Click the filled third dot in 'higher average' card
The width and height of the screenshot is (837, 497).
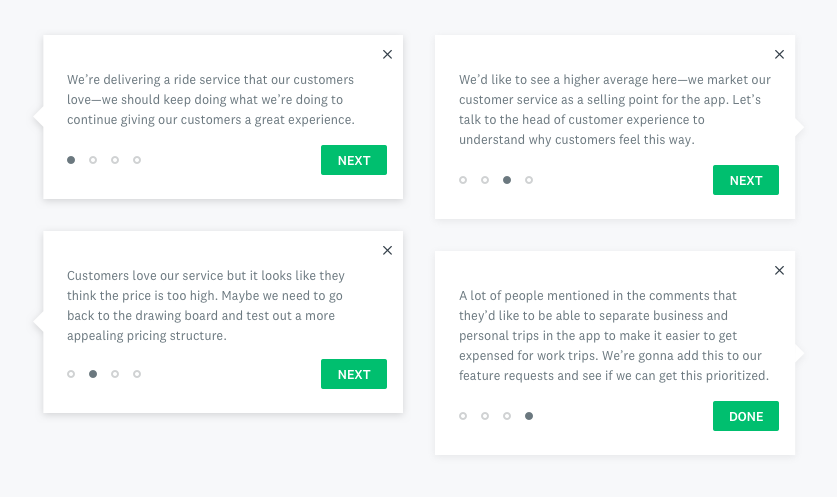[x=507, y=180]
